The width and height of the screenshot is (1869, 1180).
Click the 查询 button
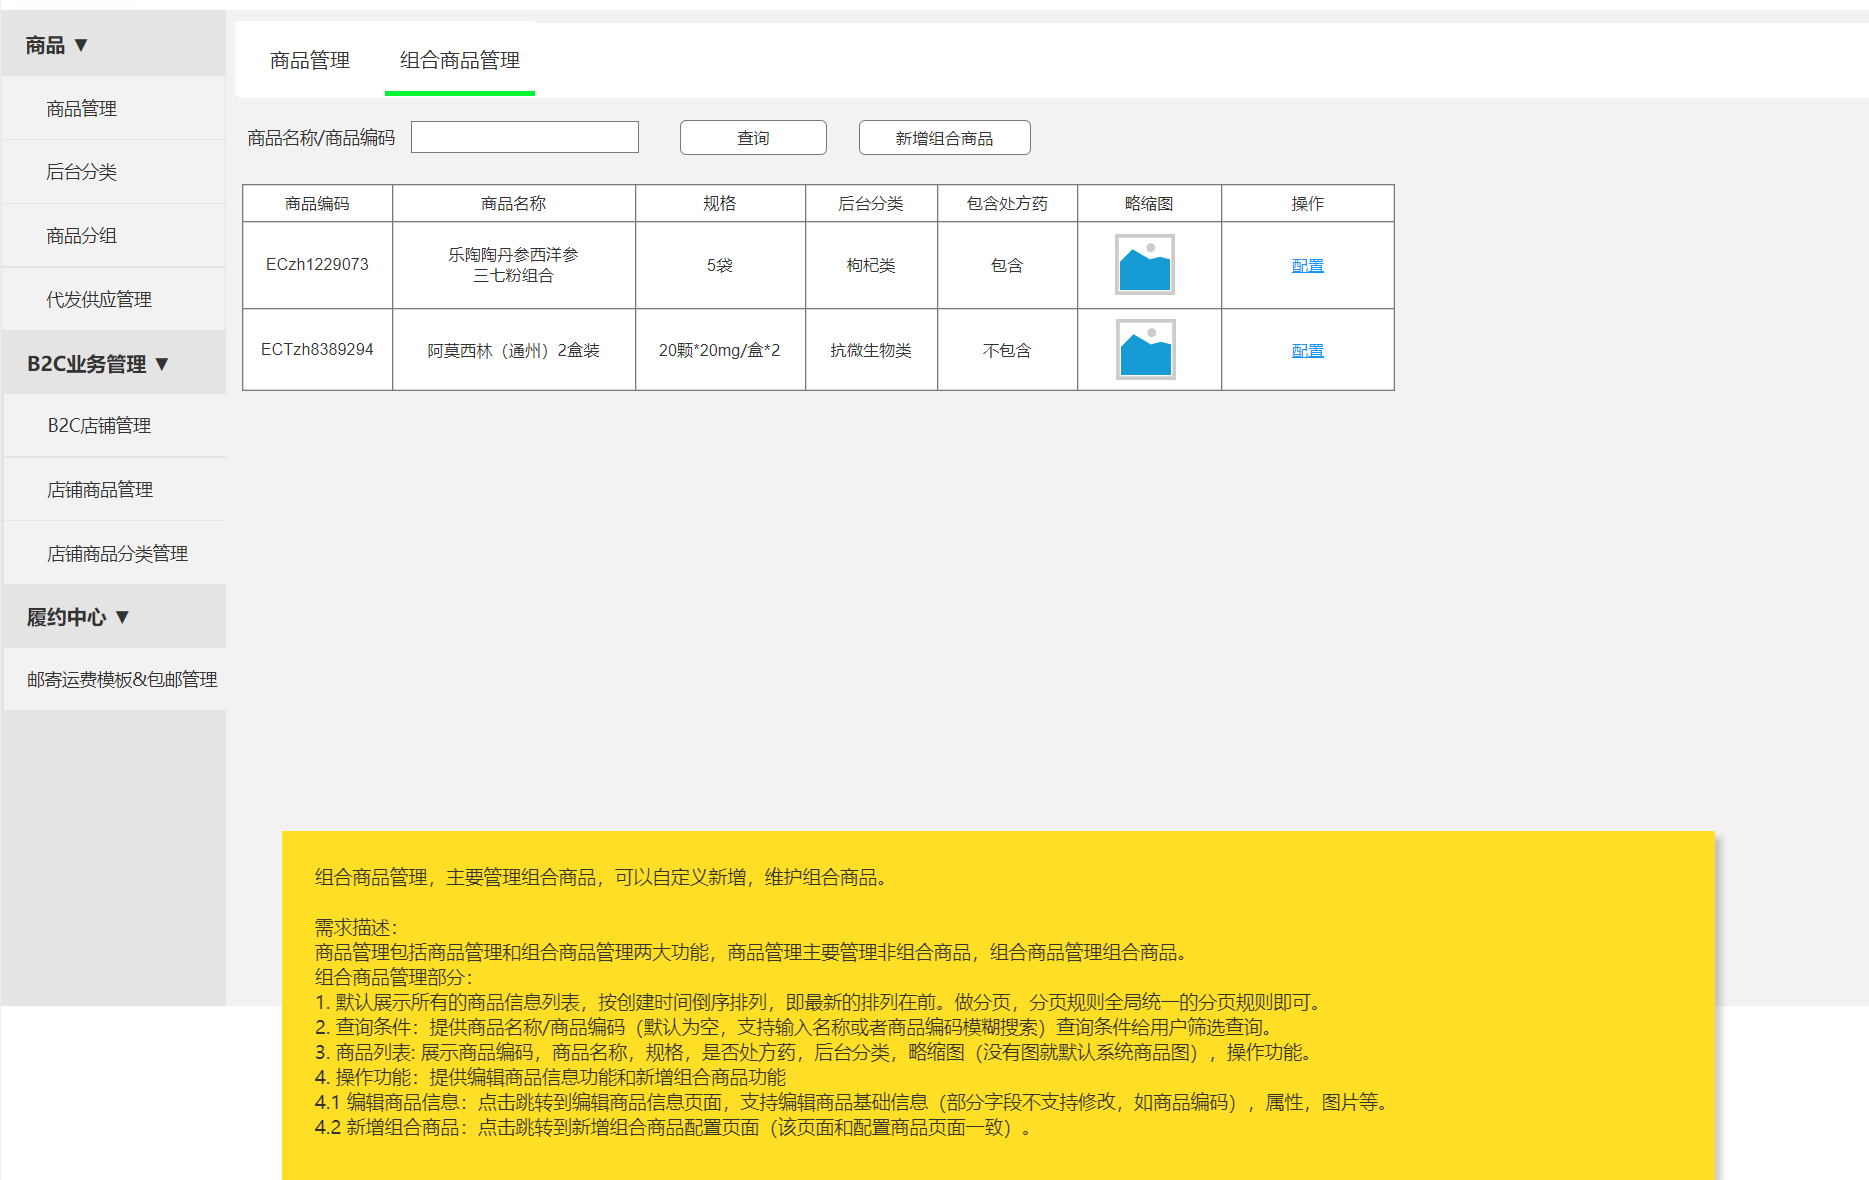753,138
